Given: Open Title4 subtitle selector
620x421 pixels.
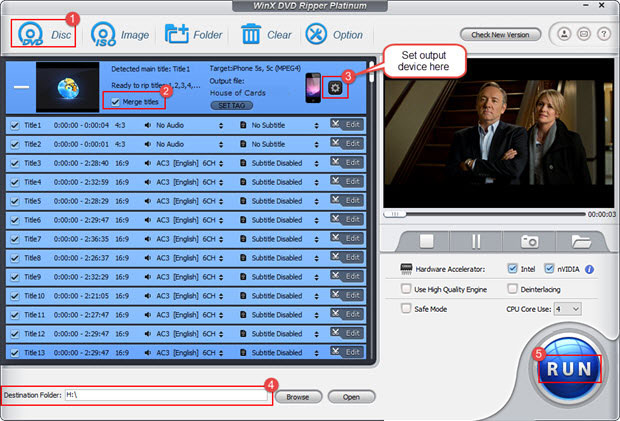Looking at the screenshot, I should coord(316,182).
